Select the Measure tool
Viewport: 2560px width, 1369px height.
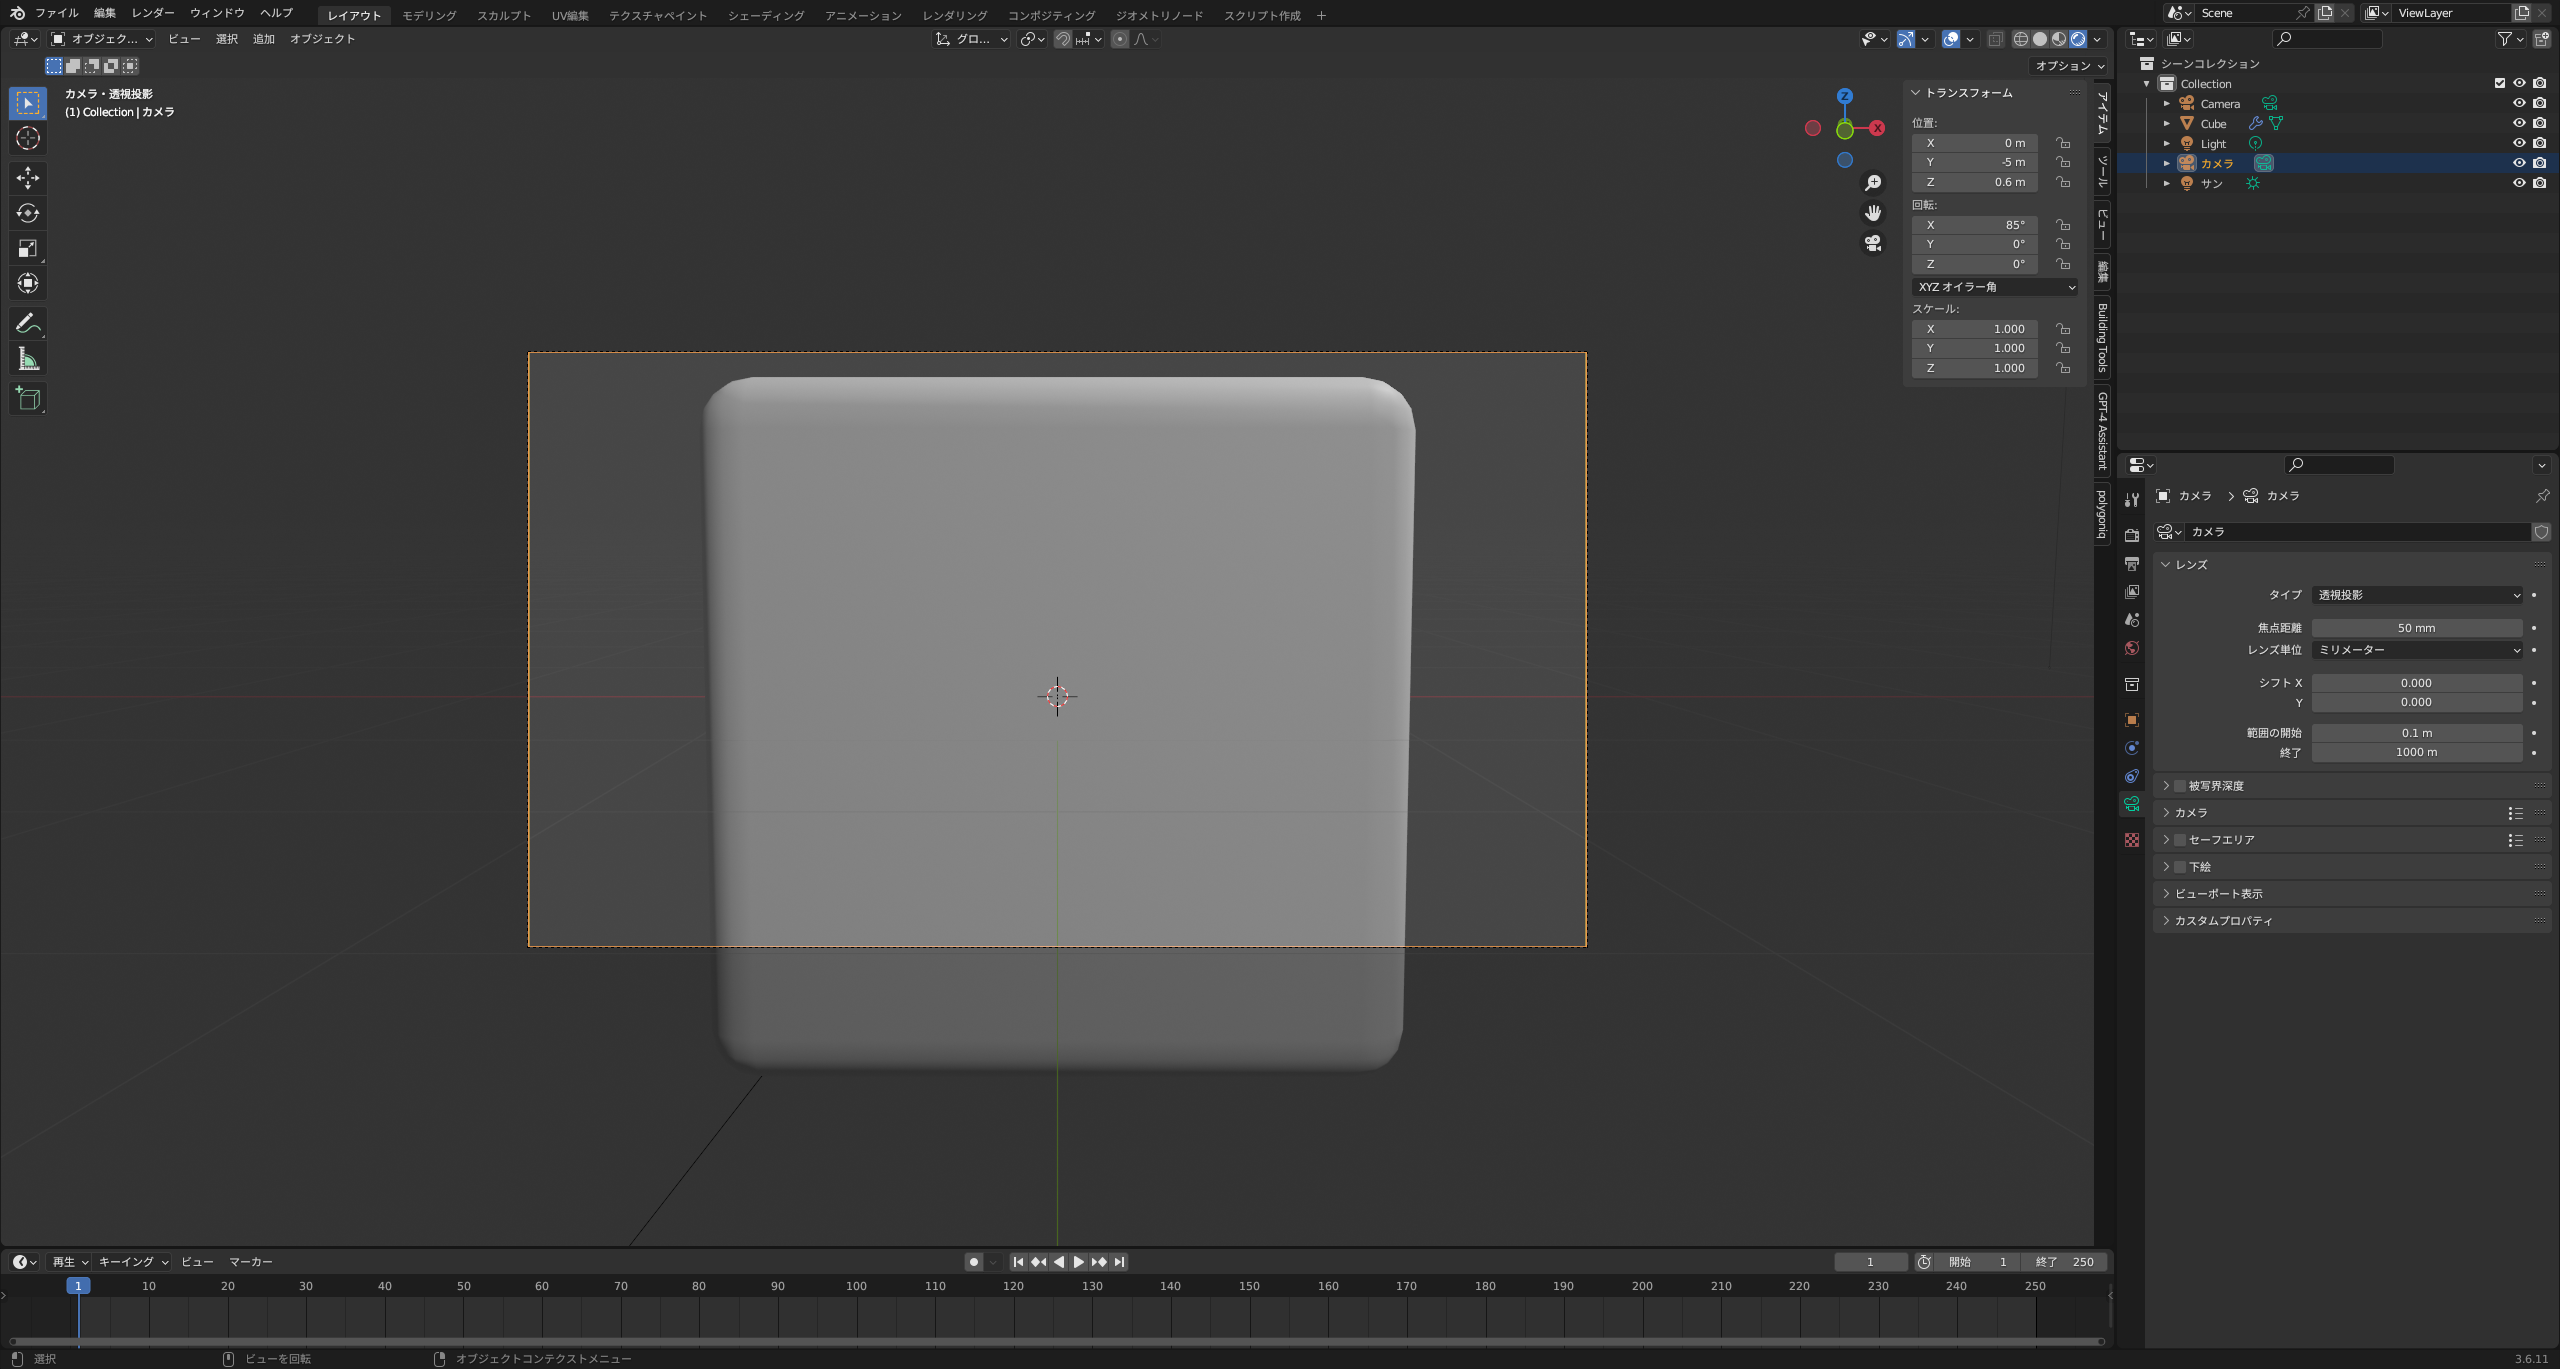(28, 358)
